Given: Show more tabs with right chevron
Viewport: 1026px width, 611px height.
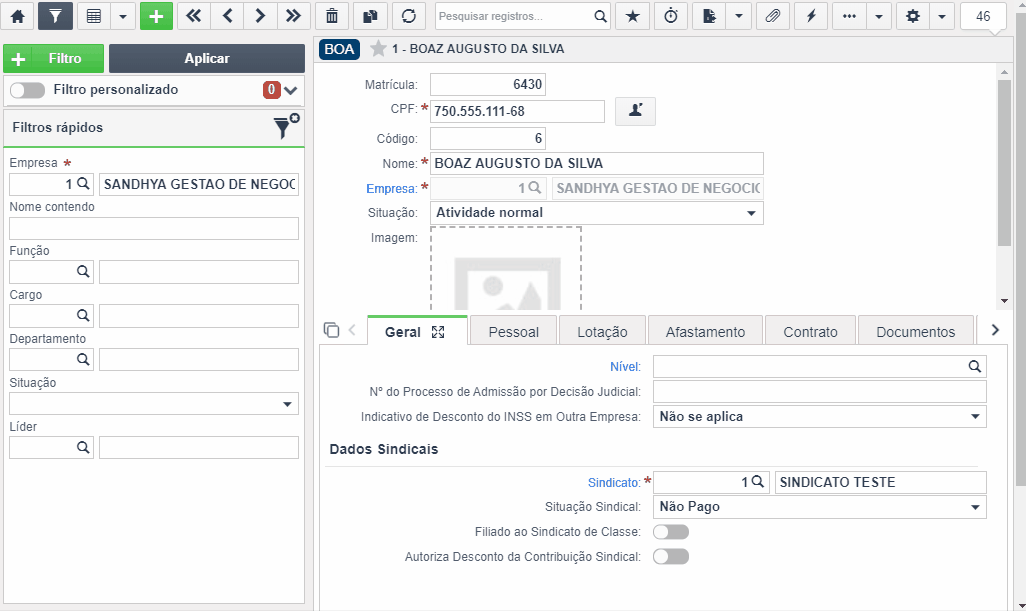Looking at the screenshot, I should click(x=995, y=330).
